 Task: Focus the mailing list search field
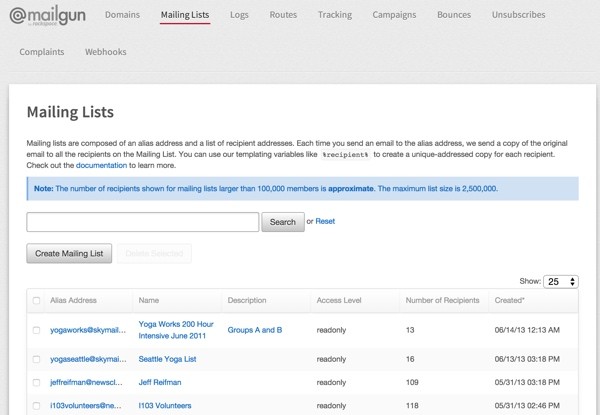coord(143,222)
